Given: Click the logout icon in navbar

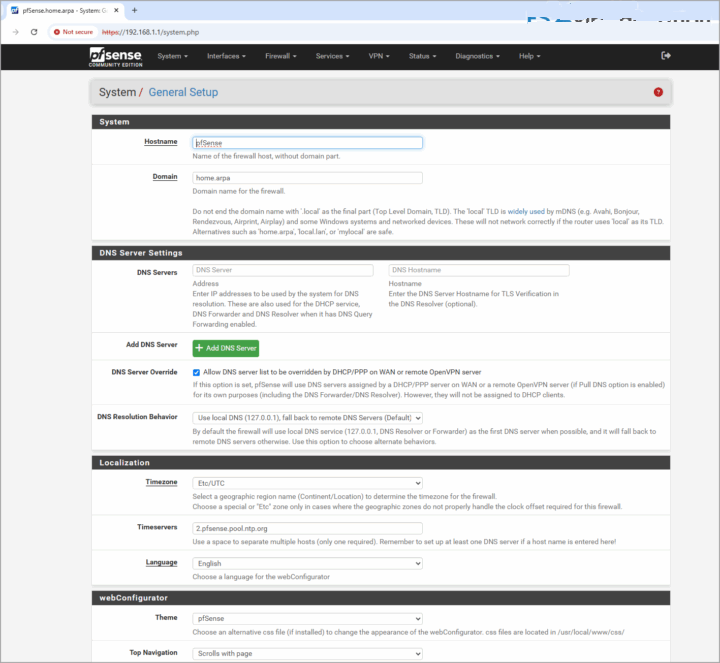Looking at the screenshot, I should (665, 56).
